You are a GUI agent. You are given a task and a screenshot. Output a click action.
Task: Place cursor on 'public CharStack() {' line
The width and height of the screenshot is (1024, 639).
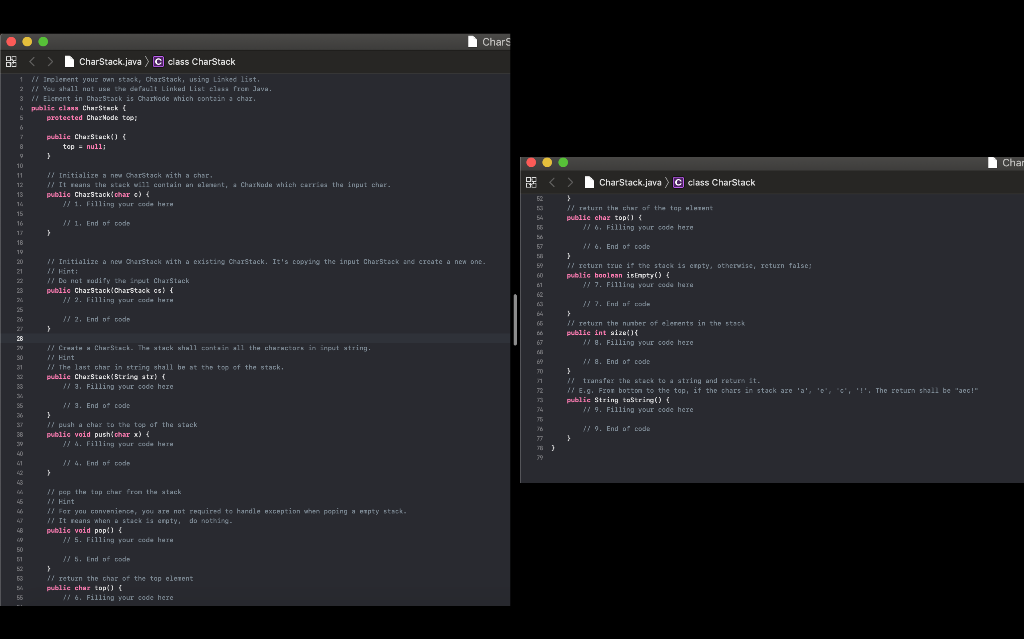coord(86,137)
